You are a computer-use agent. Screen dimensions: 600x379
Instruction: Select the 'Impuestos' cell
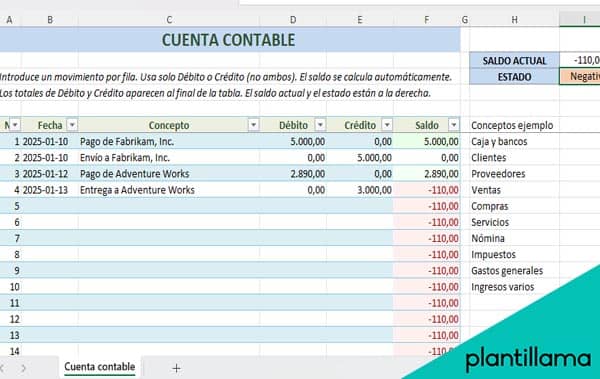[514, 254]
